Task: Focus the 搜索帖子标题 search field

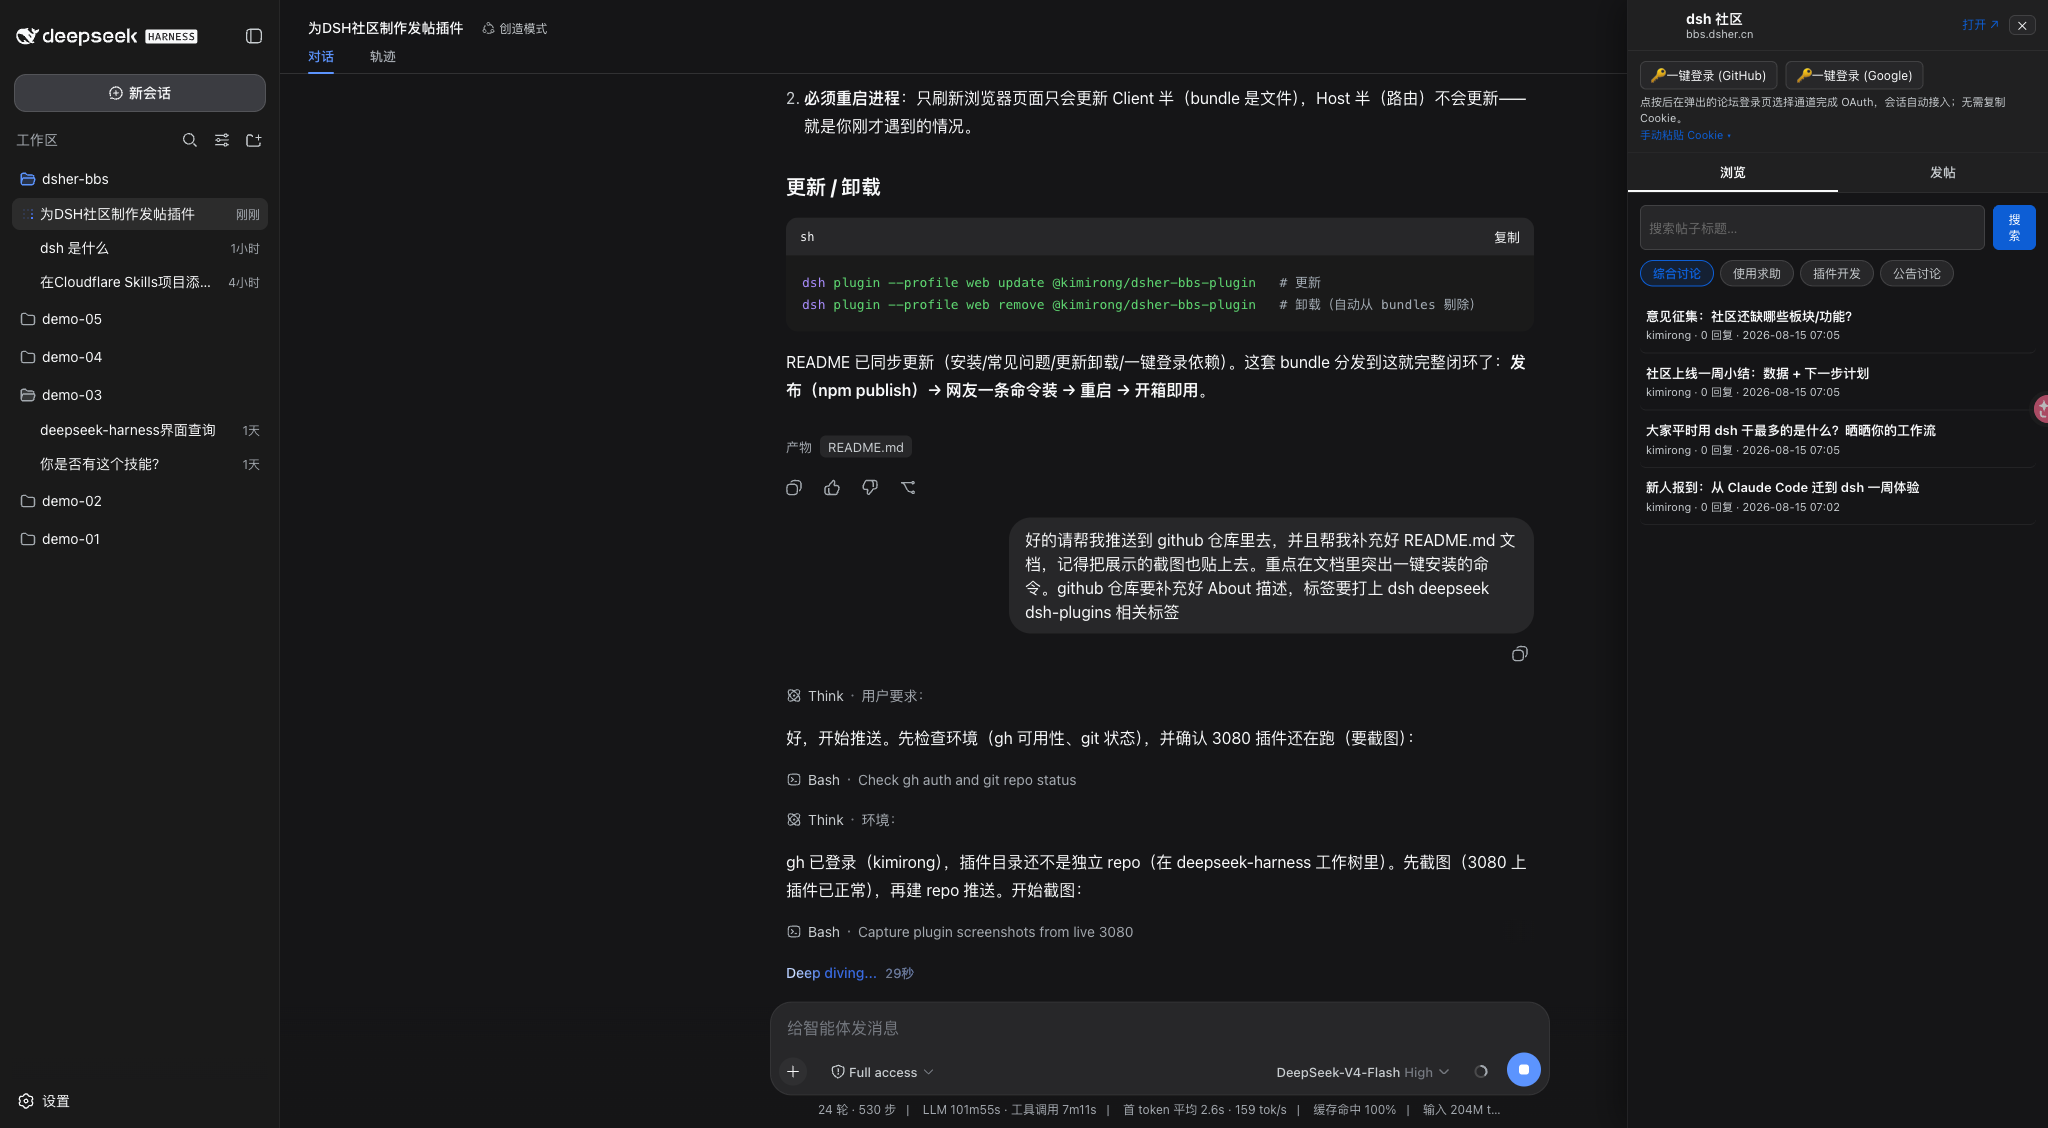Action: 1812,228
